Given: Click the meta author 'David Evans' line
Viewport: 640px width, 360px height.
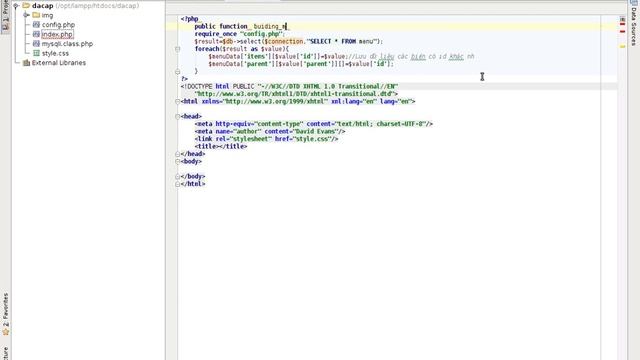Looking at the screenshot, I should click(270, 131).
